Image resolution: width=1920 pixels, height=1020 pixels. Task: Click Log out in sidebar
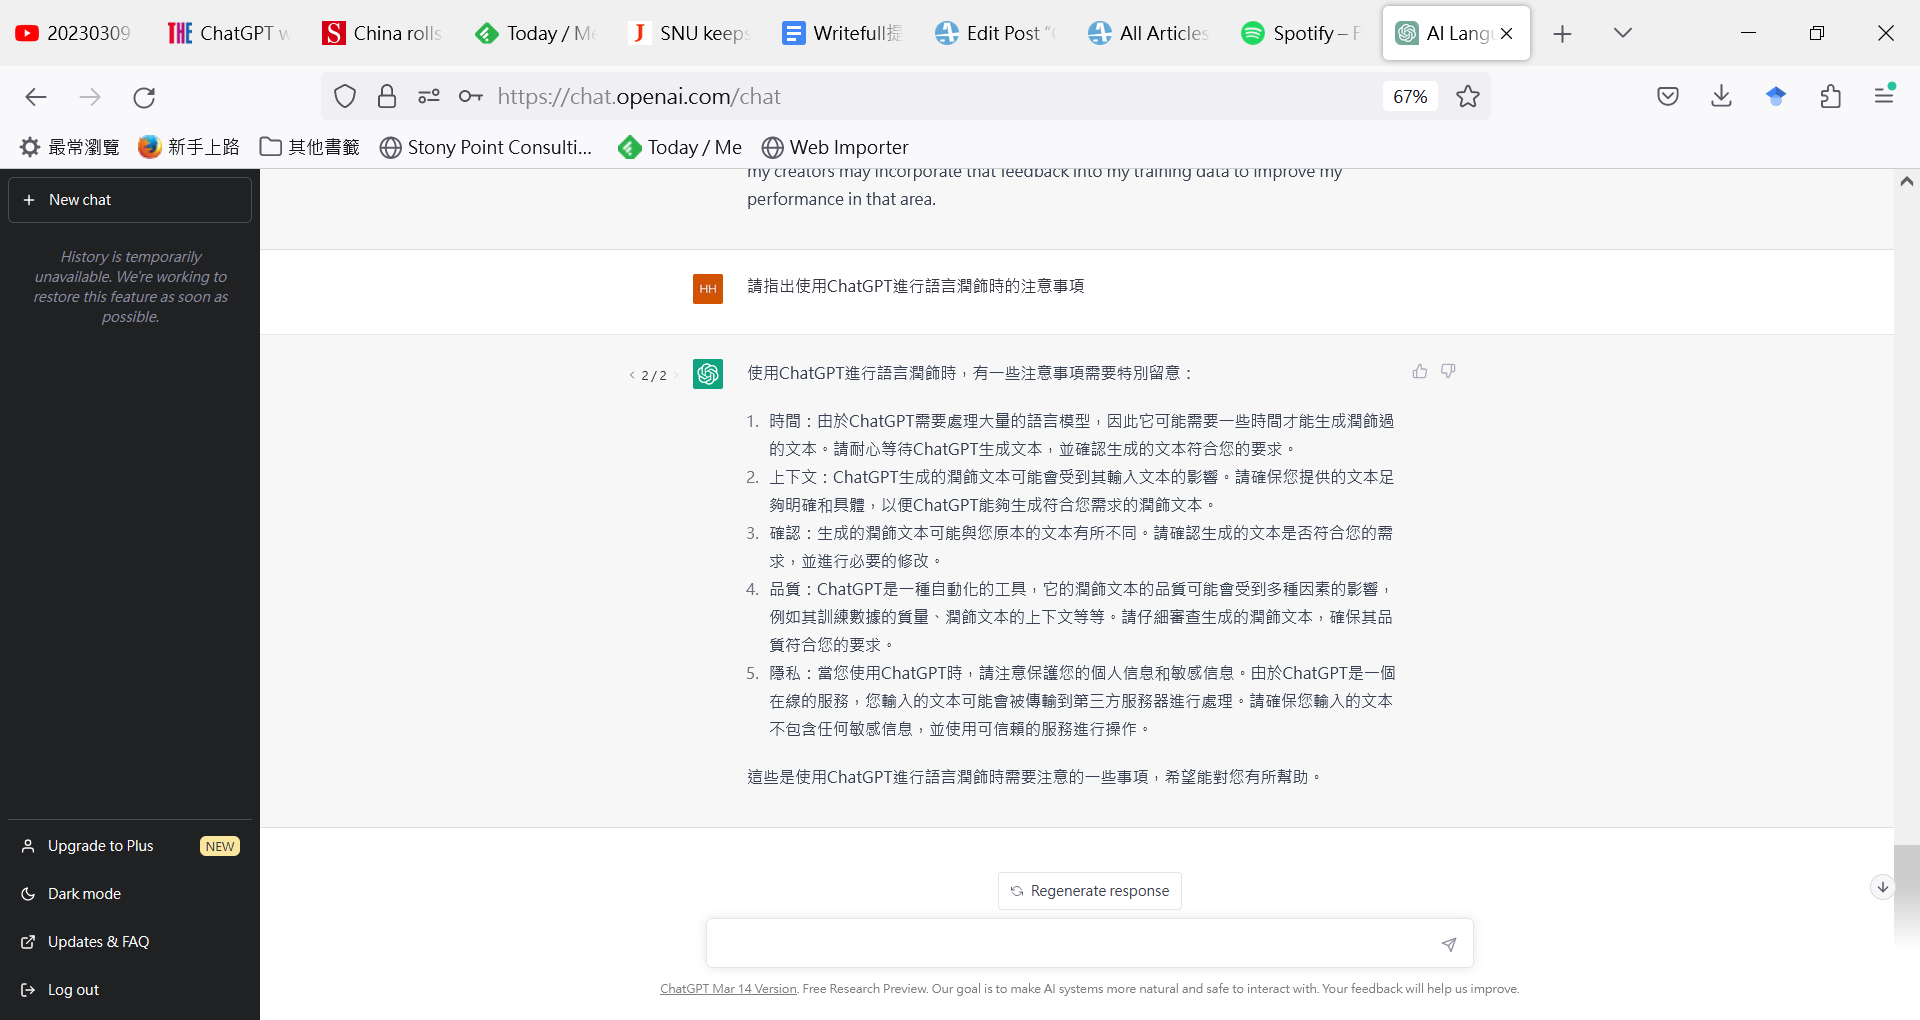coord(130,990)
